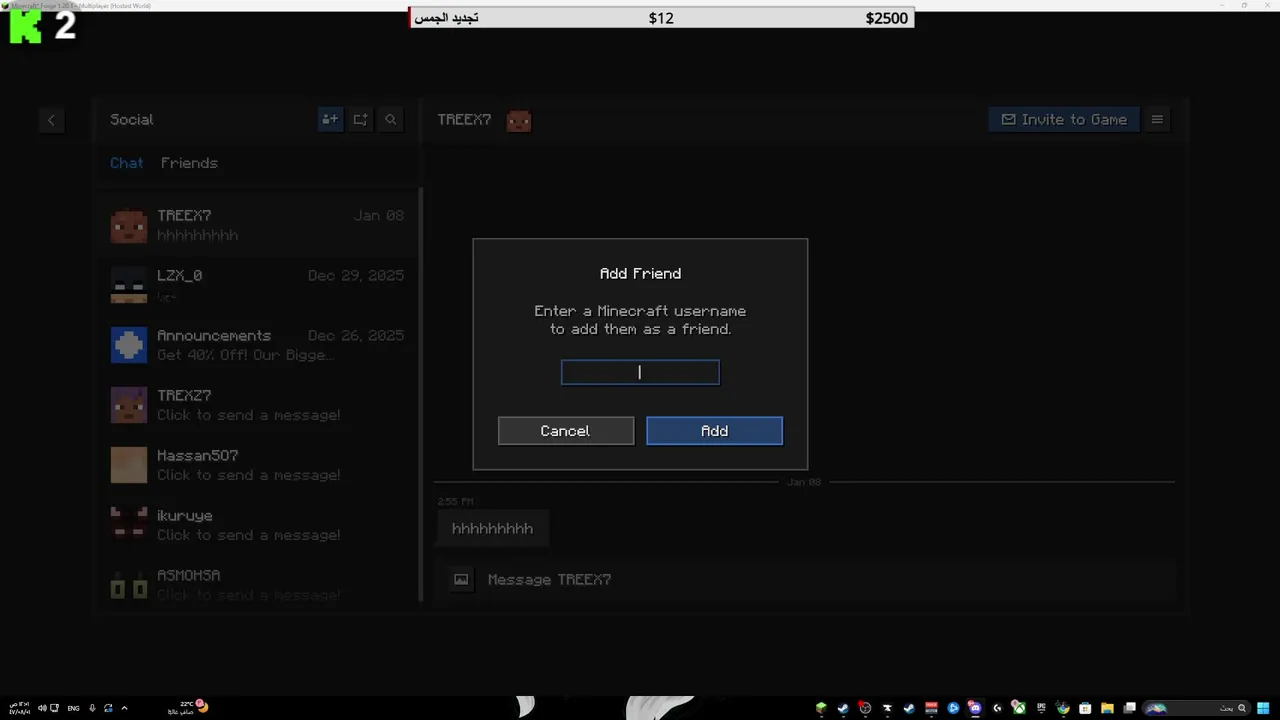Click the taskbar search box
The height and width of the screenshot is (720, 1280).
click(1195, 708)
